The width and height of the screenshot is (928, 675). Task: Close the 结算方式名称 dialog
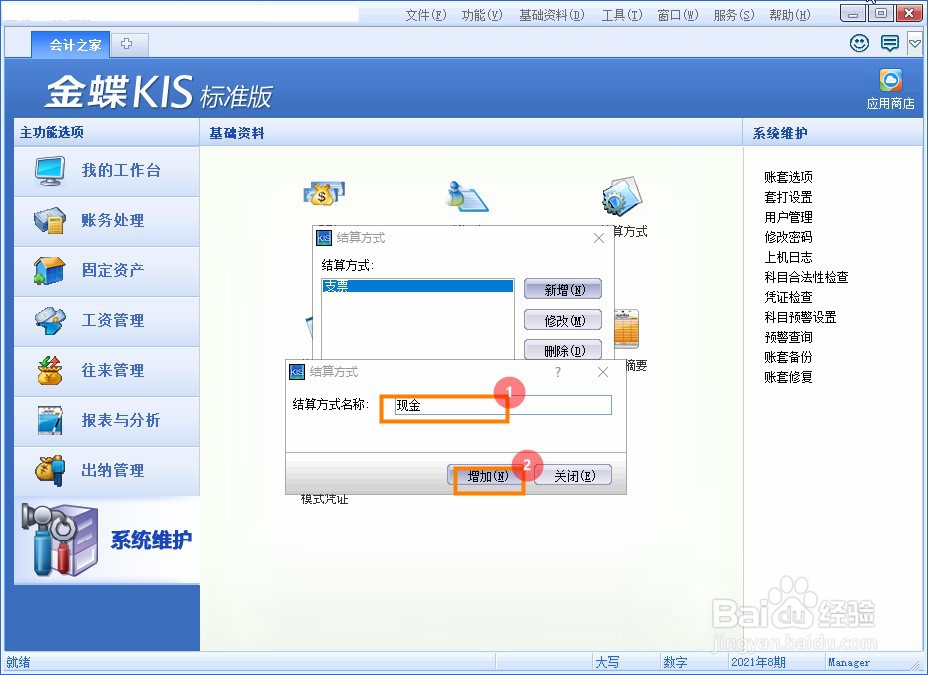pos(602,372)
